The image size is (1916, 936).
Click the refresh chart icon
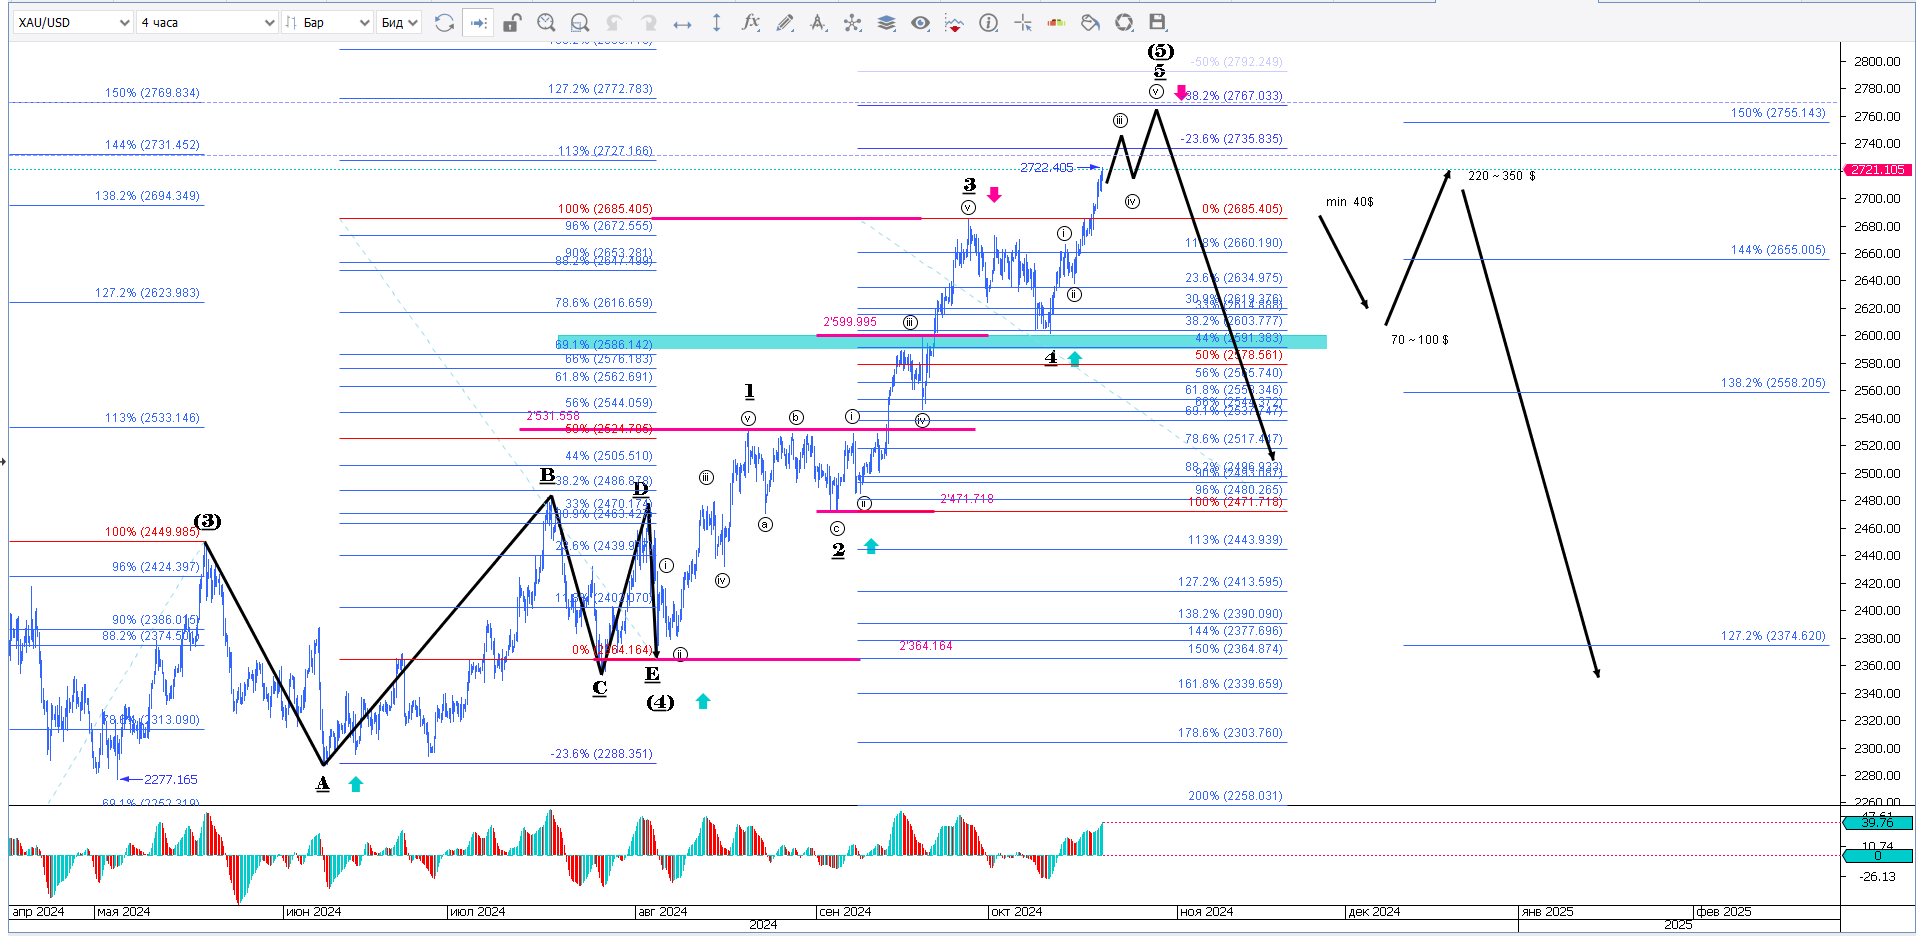(445, 22)
